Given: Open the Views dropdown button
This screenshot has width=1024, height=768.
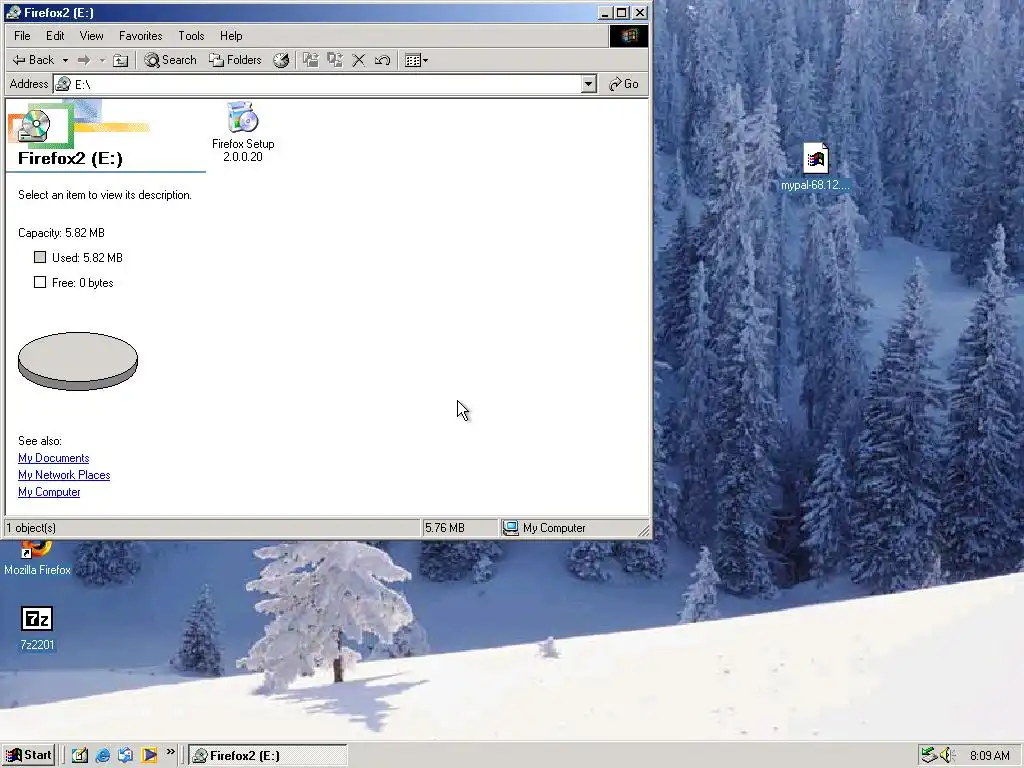Looking at the screenshot, I should click(417, 60).
